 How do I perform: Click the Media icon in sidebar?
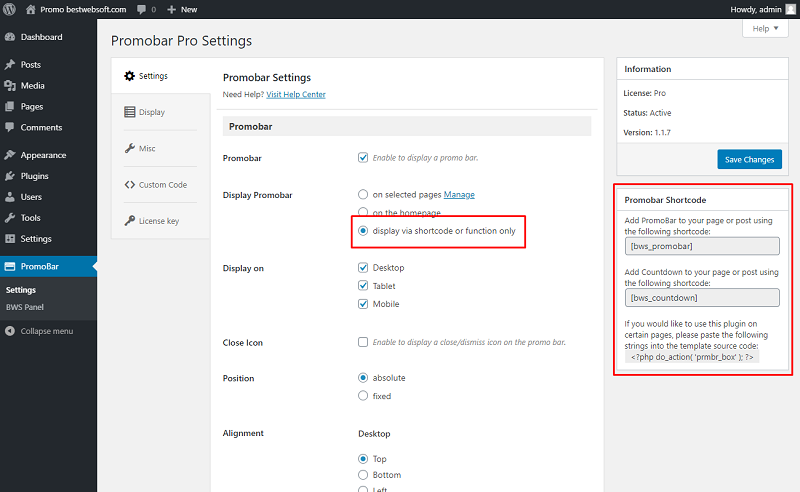[x=10, y=86]
